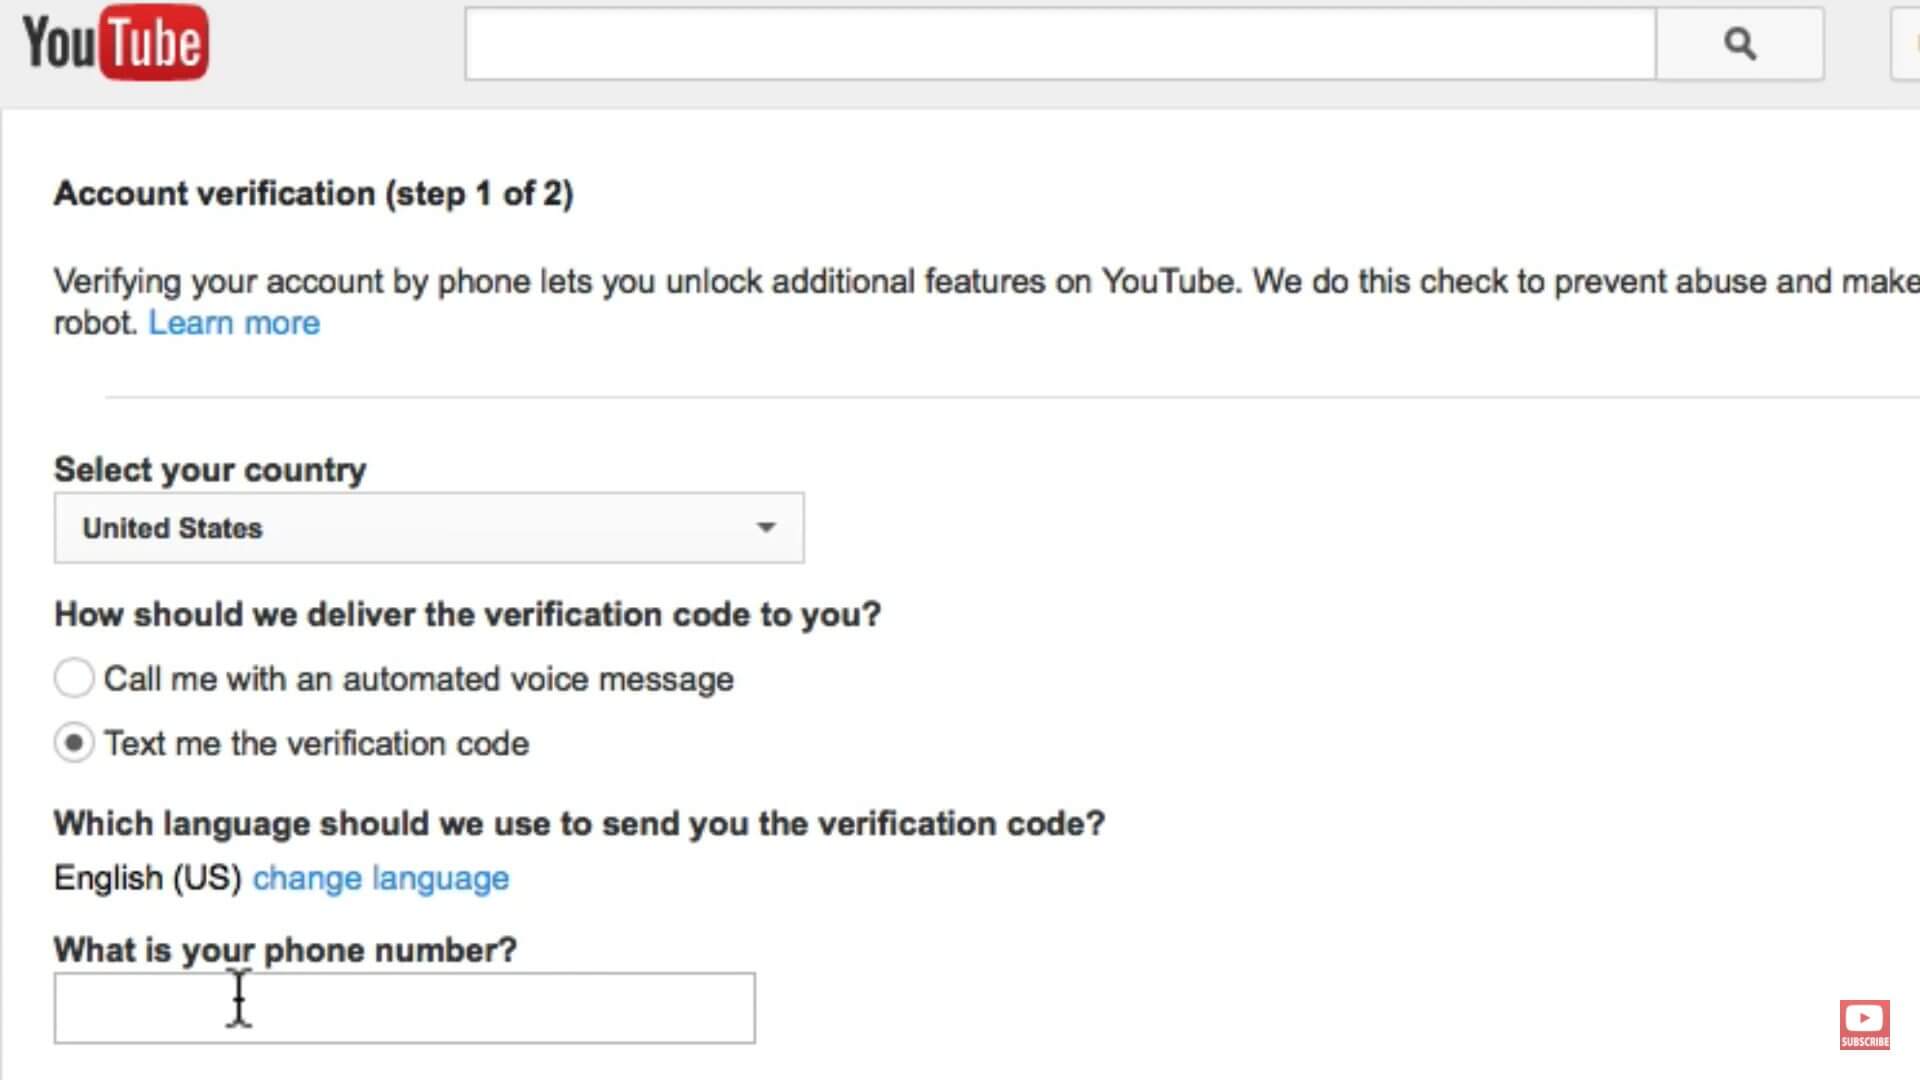Click the "How should we deliver" question text
1920x1080 pixels.
467,614
